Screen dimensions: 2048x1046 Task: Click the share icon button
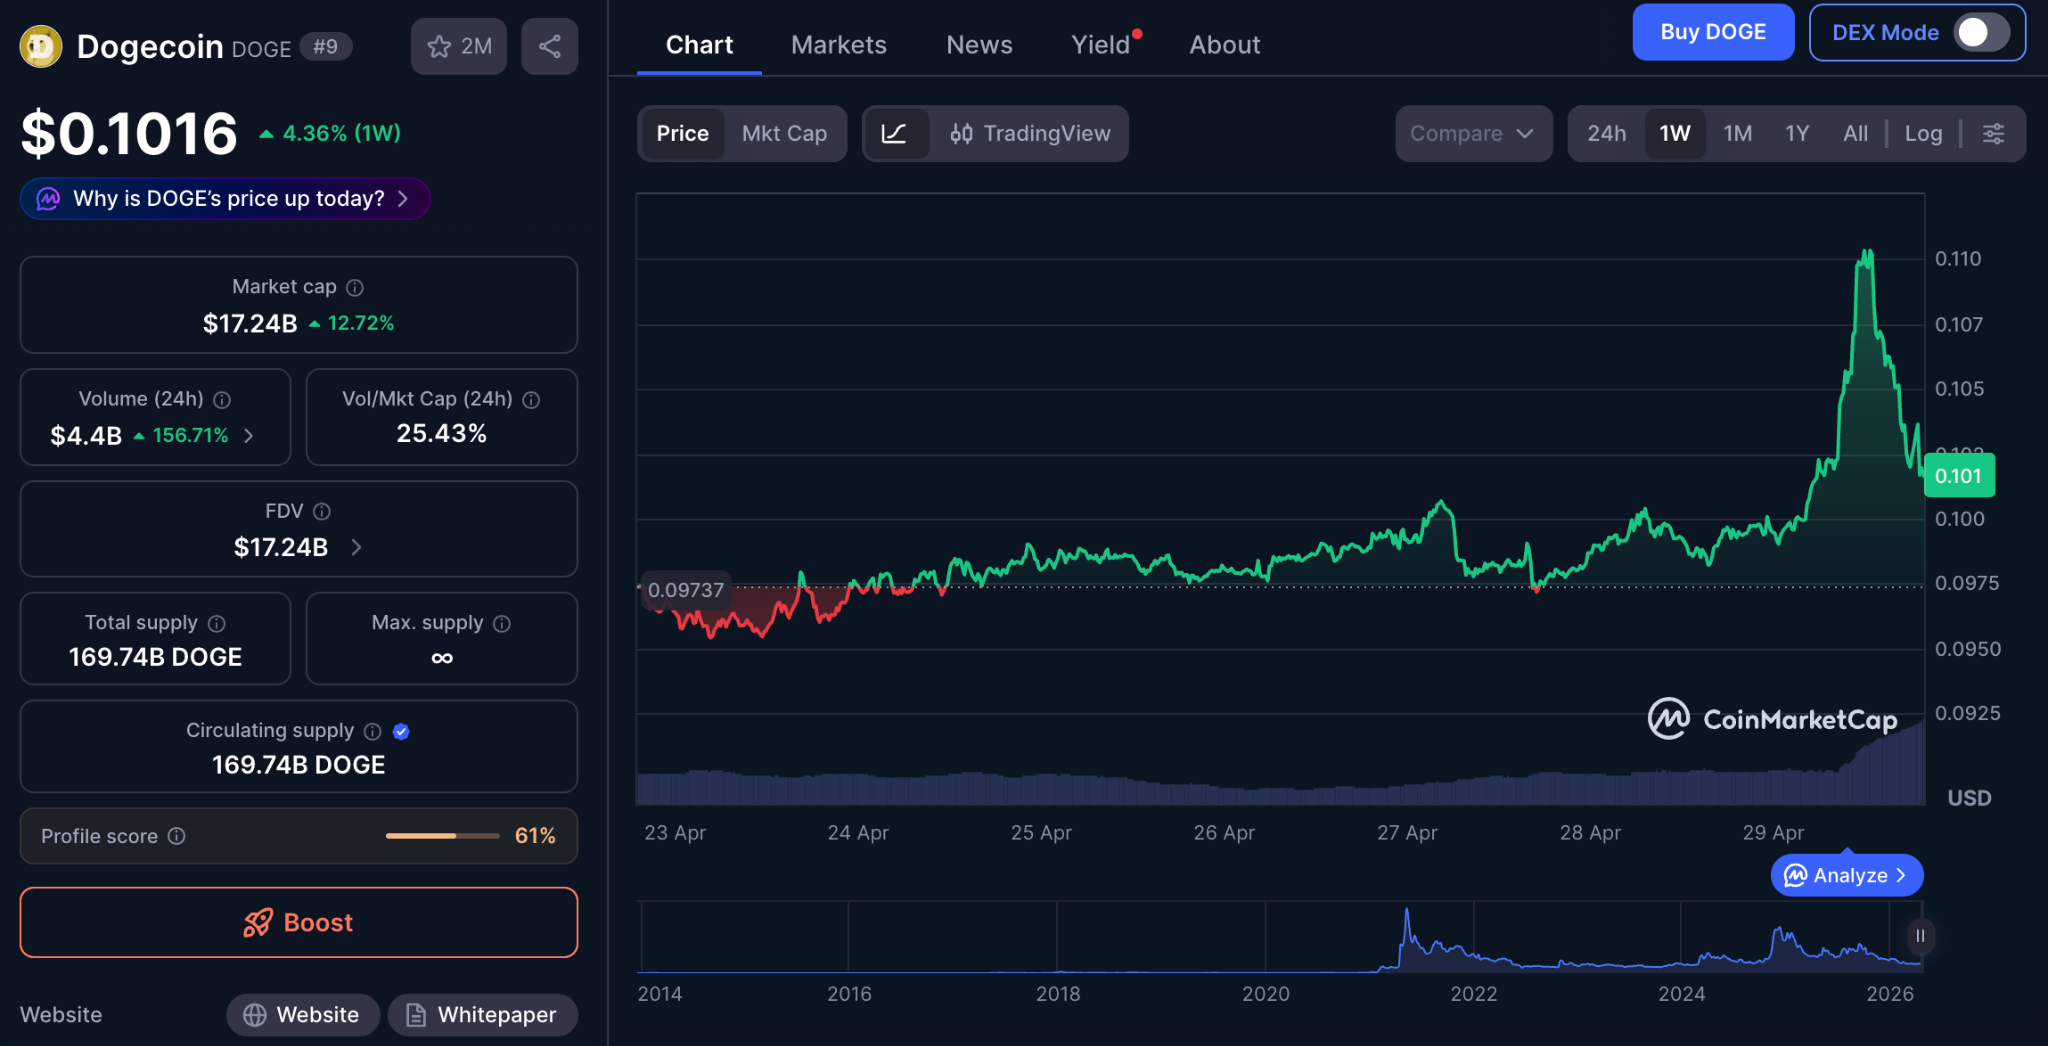[549, 46]
